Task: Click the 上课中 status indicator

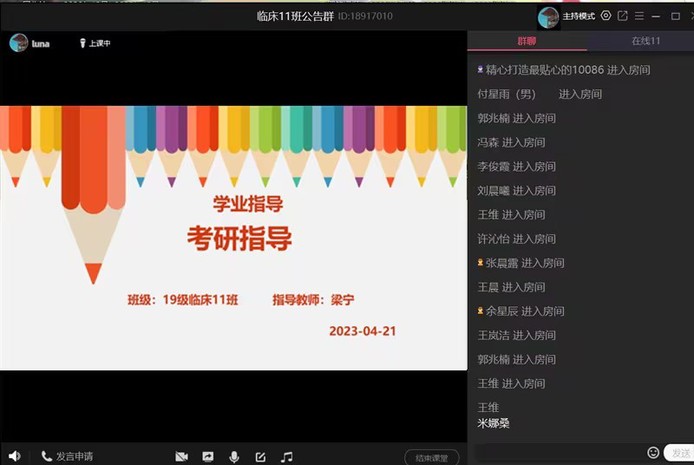Action: [x=95, y=44]
